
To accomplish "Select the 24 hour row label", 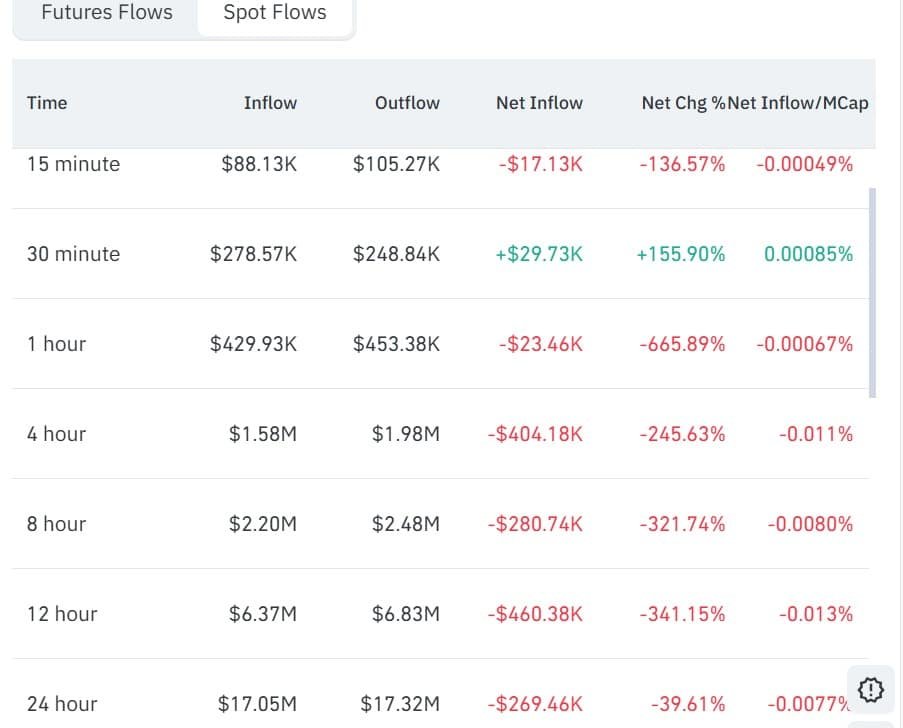I will [62, 704].
